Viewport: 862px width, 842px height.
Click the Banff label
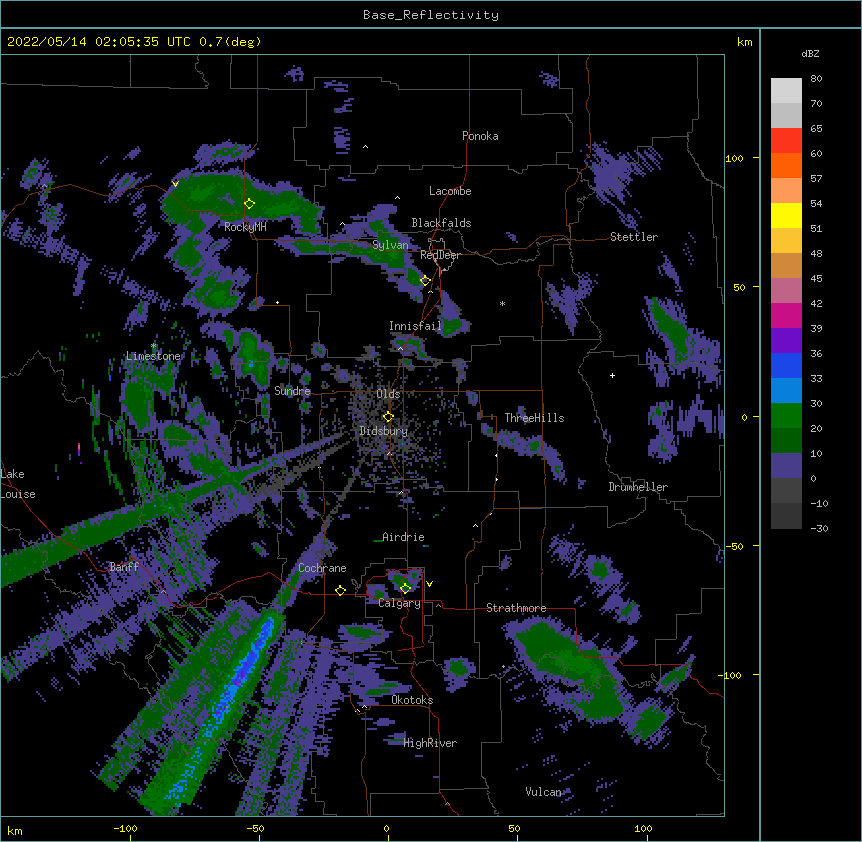click(124, 567)
